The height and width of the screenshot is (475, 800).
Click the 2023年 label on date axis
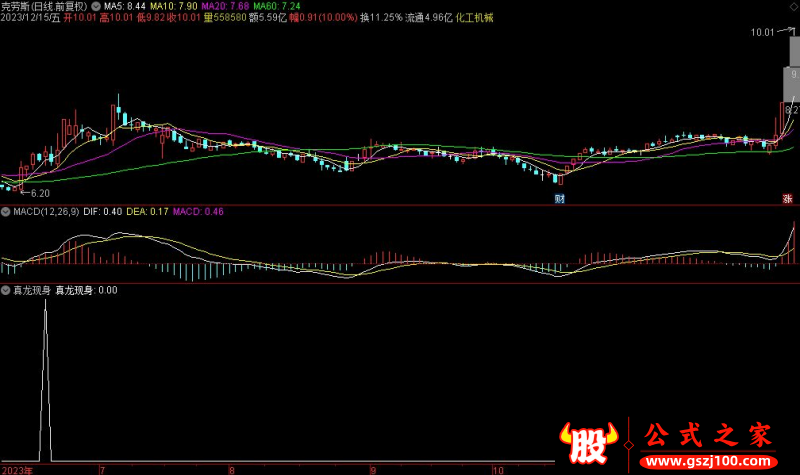16,468
